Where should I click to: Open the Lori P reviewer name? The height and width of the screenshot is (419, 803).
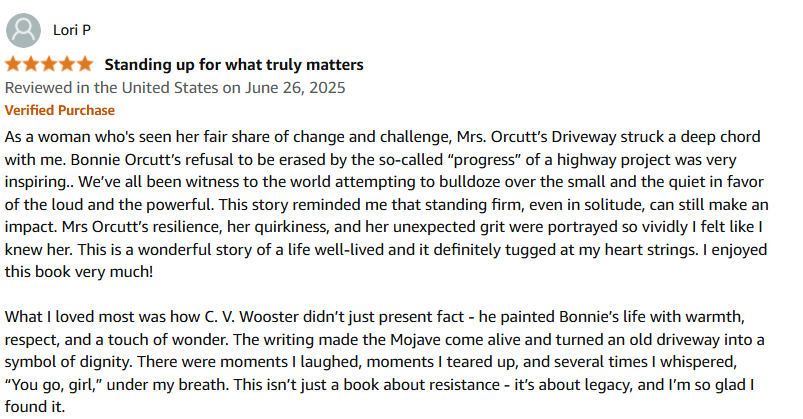pyautogui.click(x=72, y=30)
